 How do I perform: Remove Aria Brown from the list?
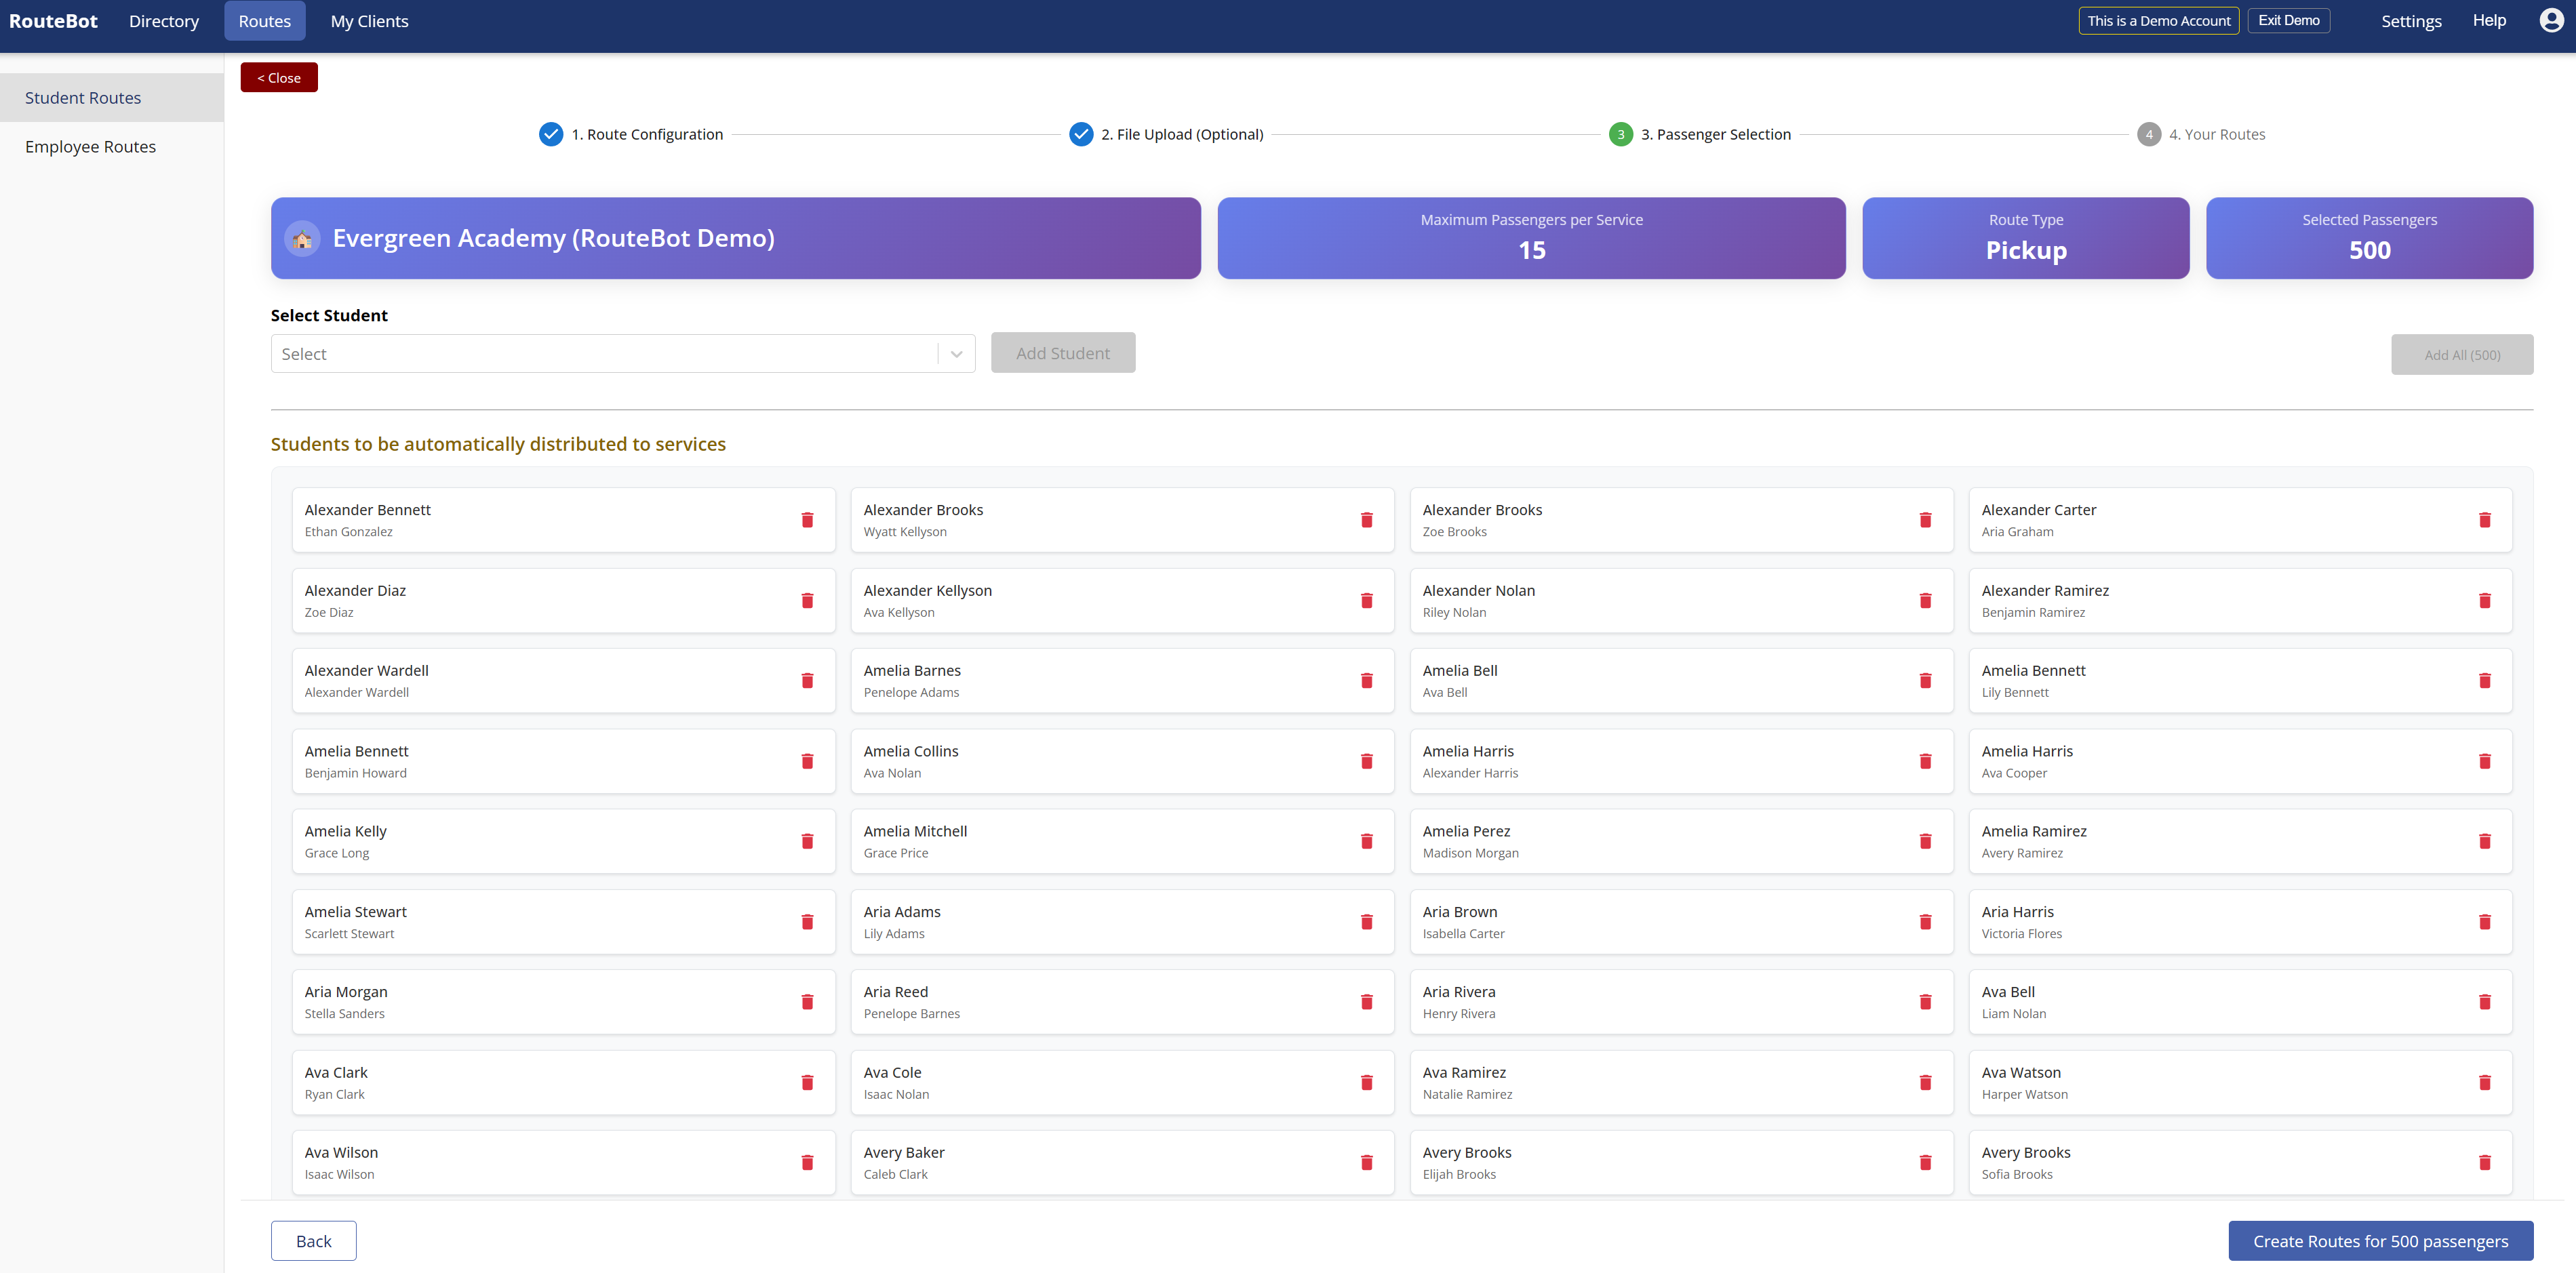(x=1925, y=922)
